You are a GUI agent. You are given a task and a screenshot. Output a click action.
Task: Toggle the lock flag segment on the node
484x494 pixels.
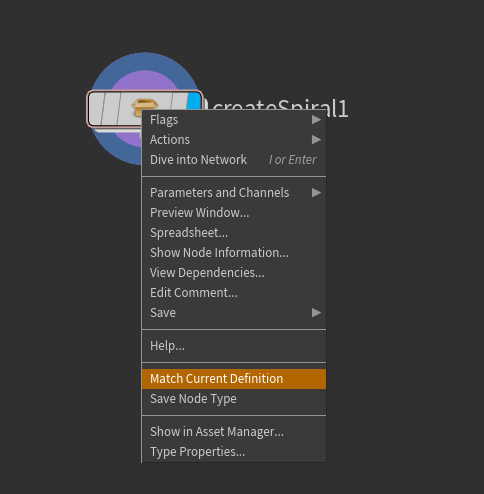coord(111,109)
